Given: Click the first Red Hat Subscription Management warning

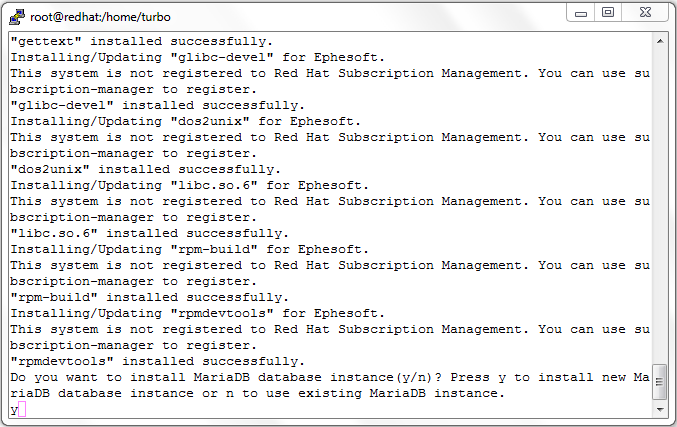Looking at the screenshot, I should tap(330, 81).
